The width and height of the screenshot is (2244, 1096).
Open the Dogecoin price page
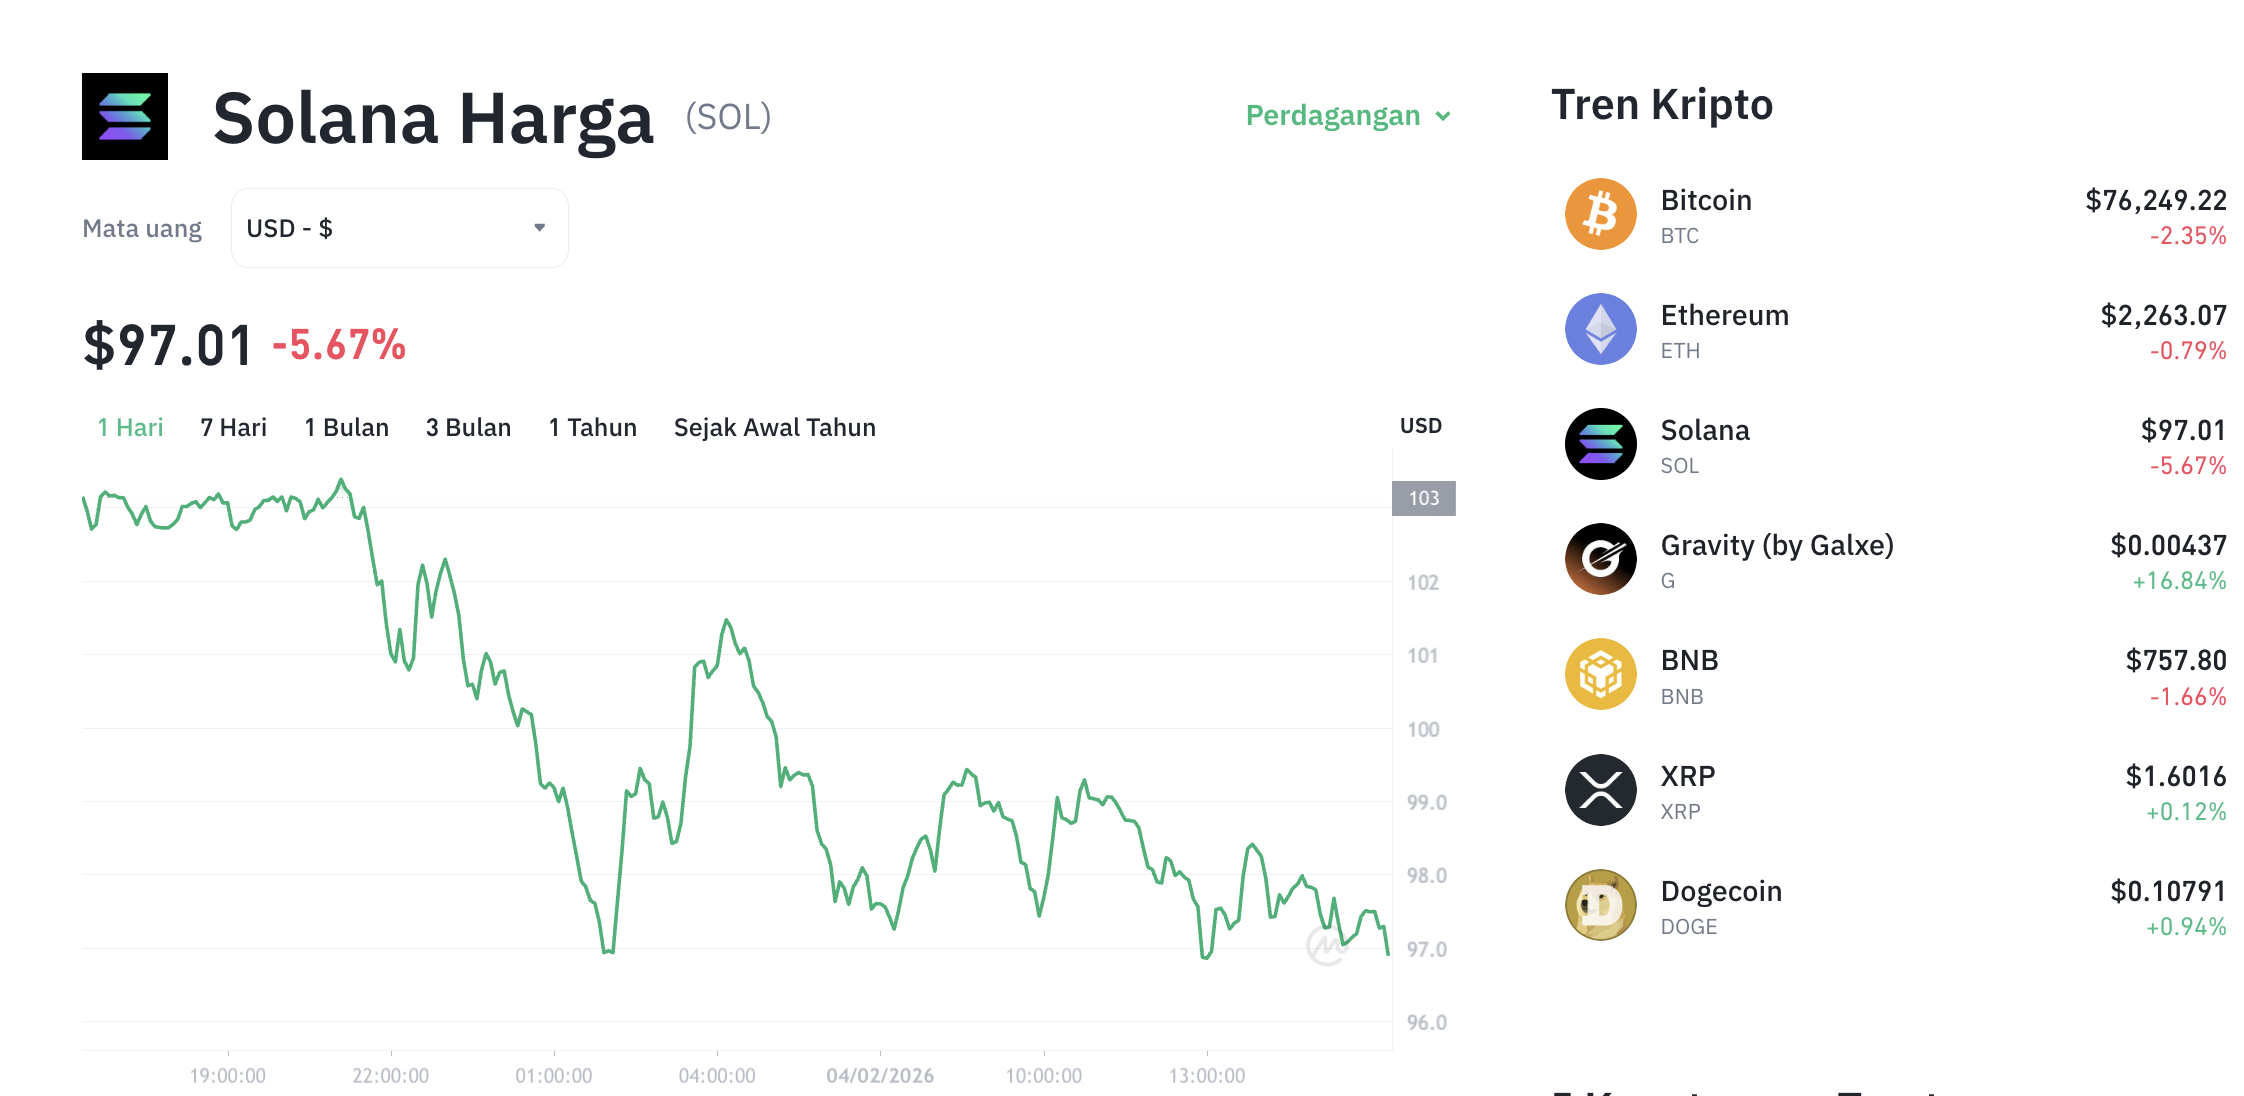(x=1721, y=891)
